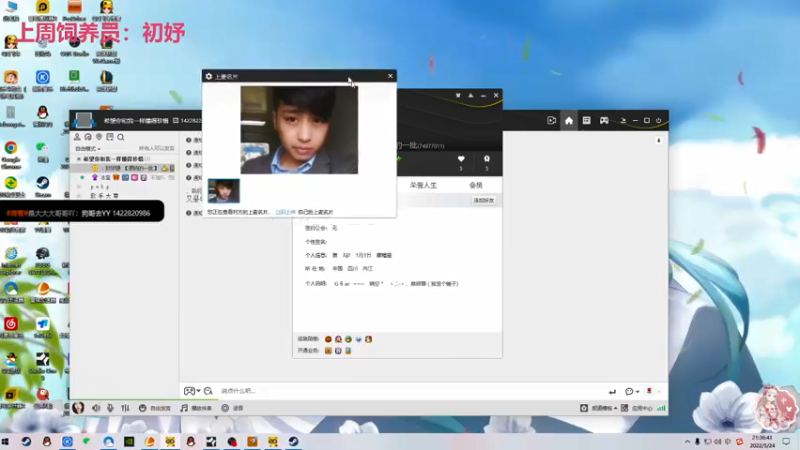Toggle the microphone mute button
800x450 pixels.
110,408
